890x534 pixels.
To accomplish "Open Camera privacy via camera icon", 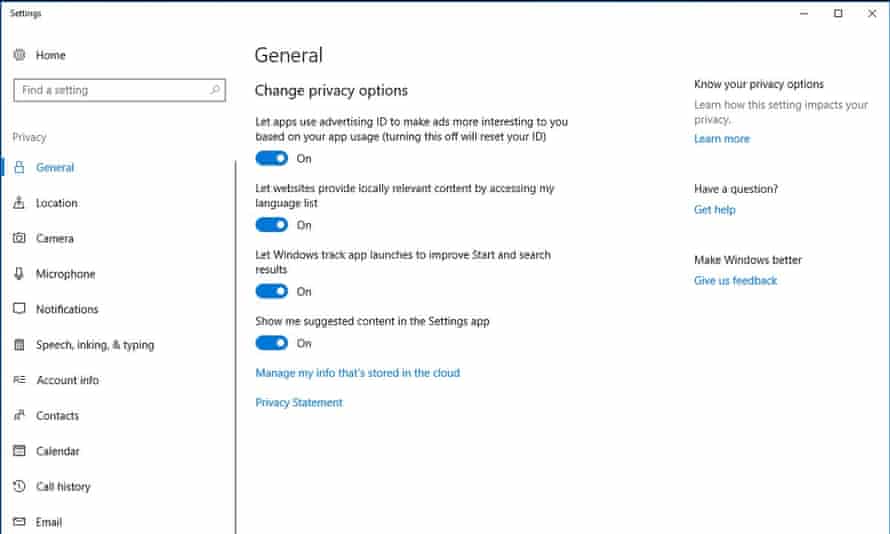I will point(19,238).
